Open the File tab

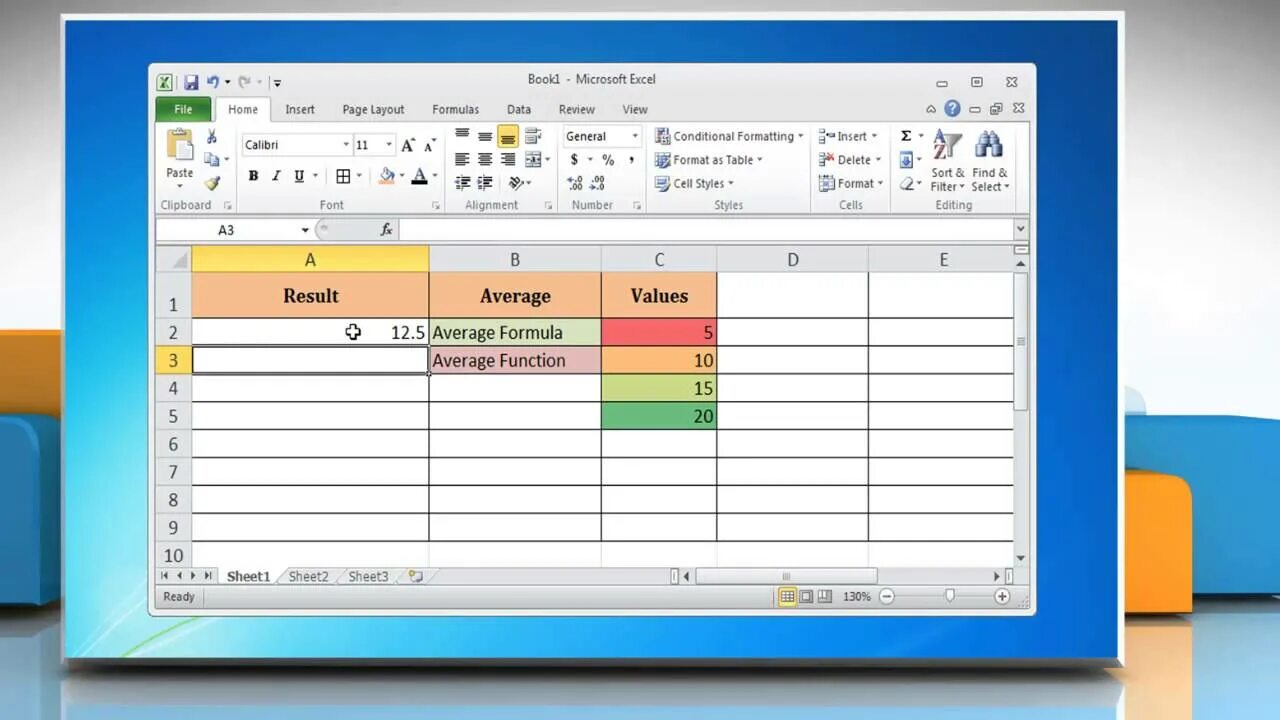(x=183, y=109)
